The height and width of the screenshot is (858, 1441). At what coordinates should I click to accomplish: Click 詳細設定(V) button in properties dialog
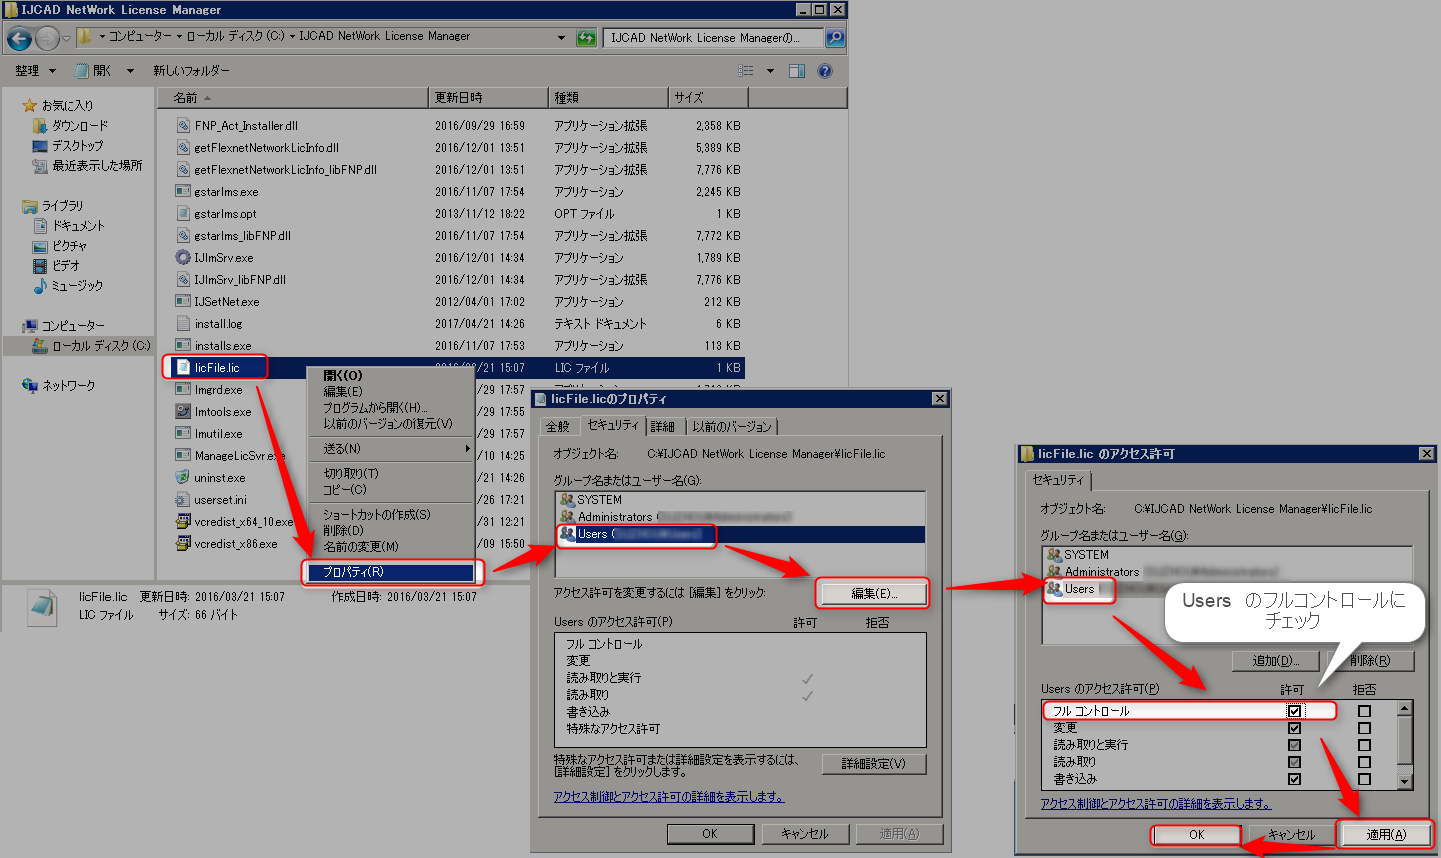point(874,763)
